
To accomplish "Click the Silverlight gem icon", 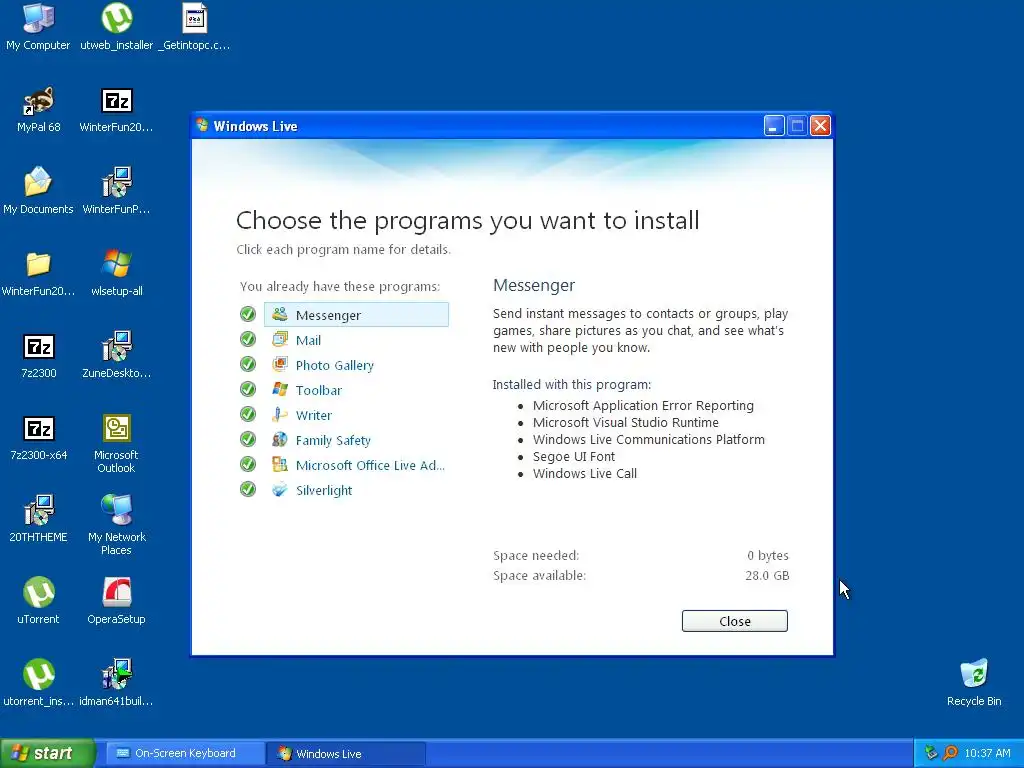I will coord(280,489).
